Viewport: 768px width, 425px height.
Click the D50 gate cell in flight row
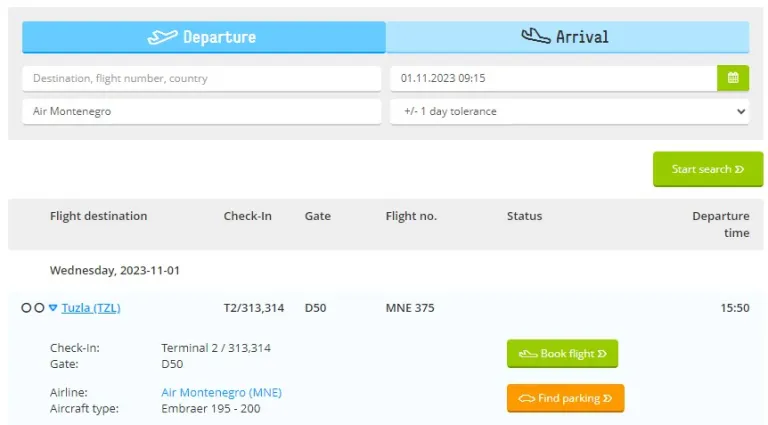[x=315, y=308]
